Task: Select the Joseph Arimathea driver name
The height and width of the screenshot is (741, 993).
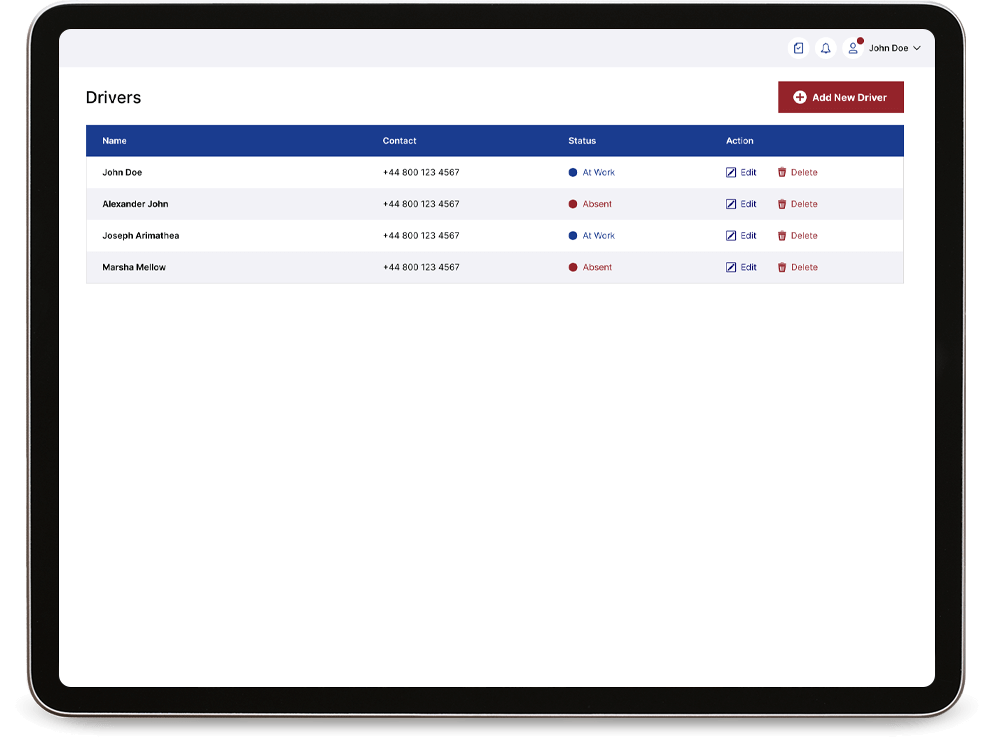Action: (x=141, y=236)
